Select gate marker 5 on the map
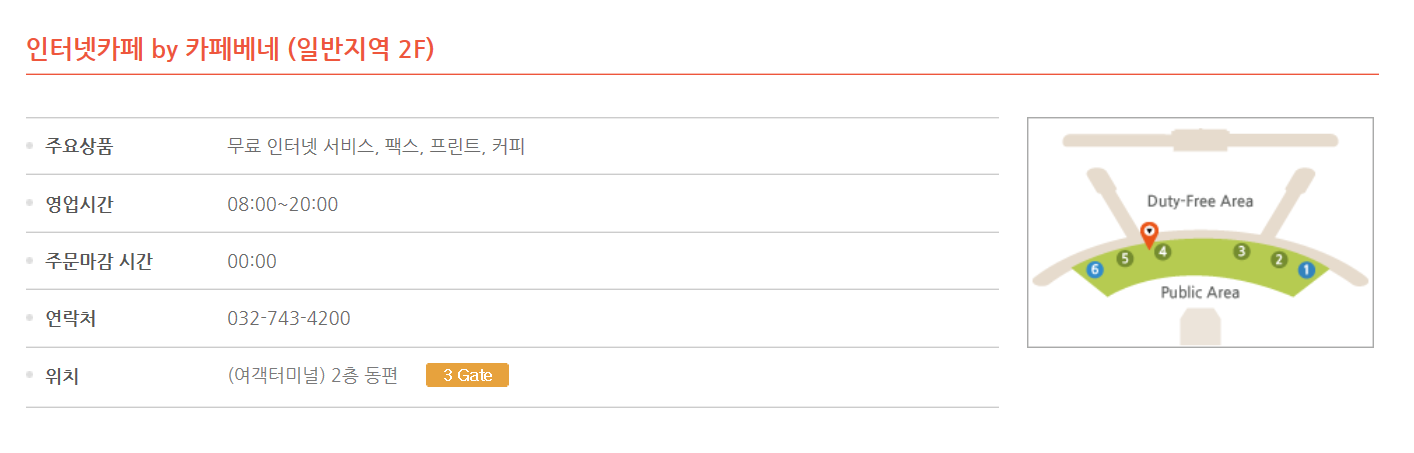 click(x=1125, y=259)
